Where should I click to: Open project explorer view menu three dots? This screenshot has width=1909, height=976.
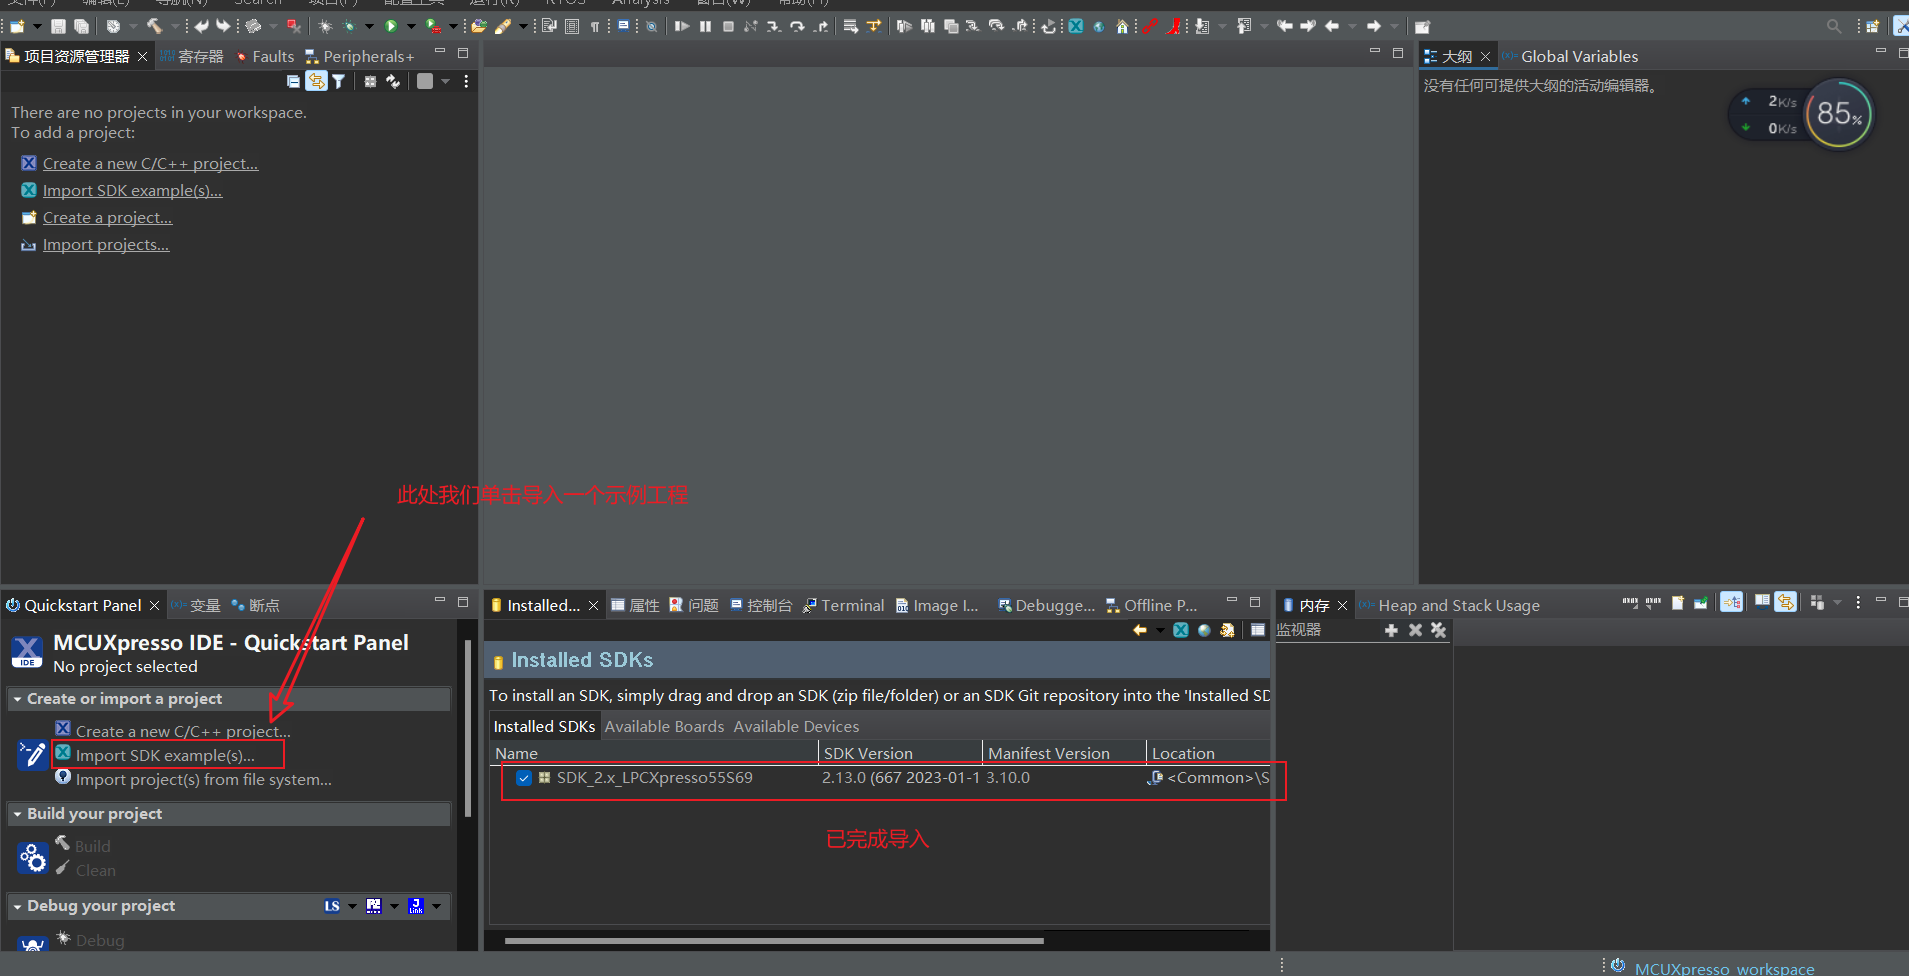[x=466, y=82]
